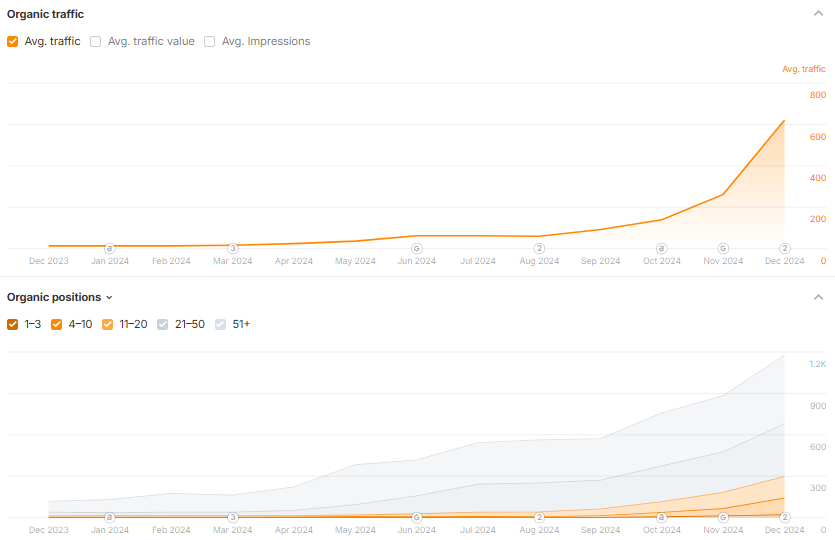Enable the Avg. Impressions checkbox

point(210,42)
